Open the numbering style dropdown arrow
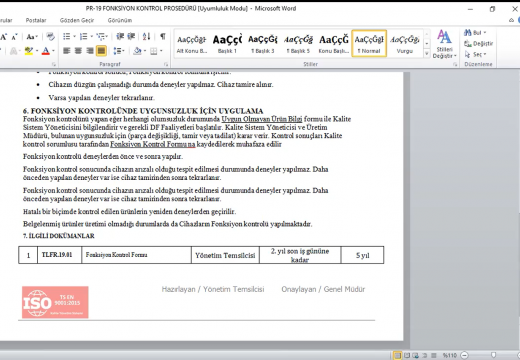This screenshot has height=360, width=520. (91, 36)
